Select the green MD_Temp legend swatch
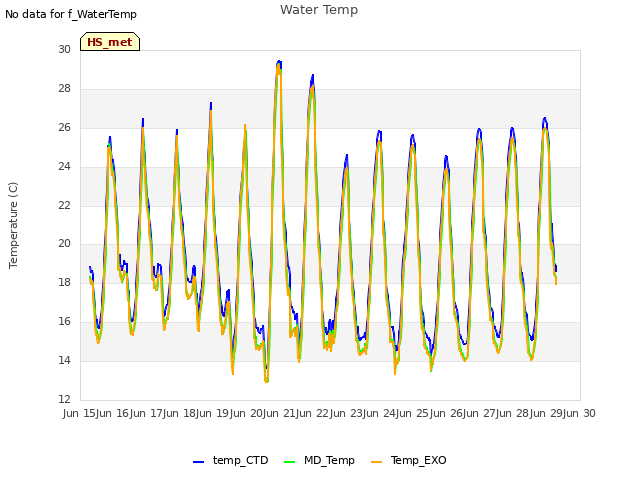This screenshot has height=480, width=640. [x=289, y=462]
